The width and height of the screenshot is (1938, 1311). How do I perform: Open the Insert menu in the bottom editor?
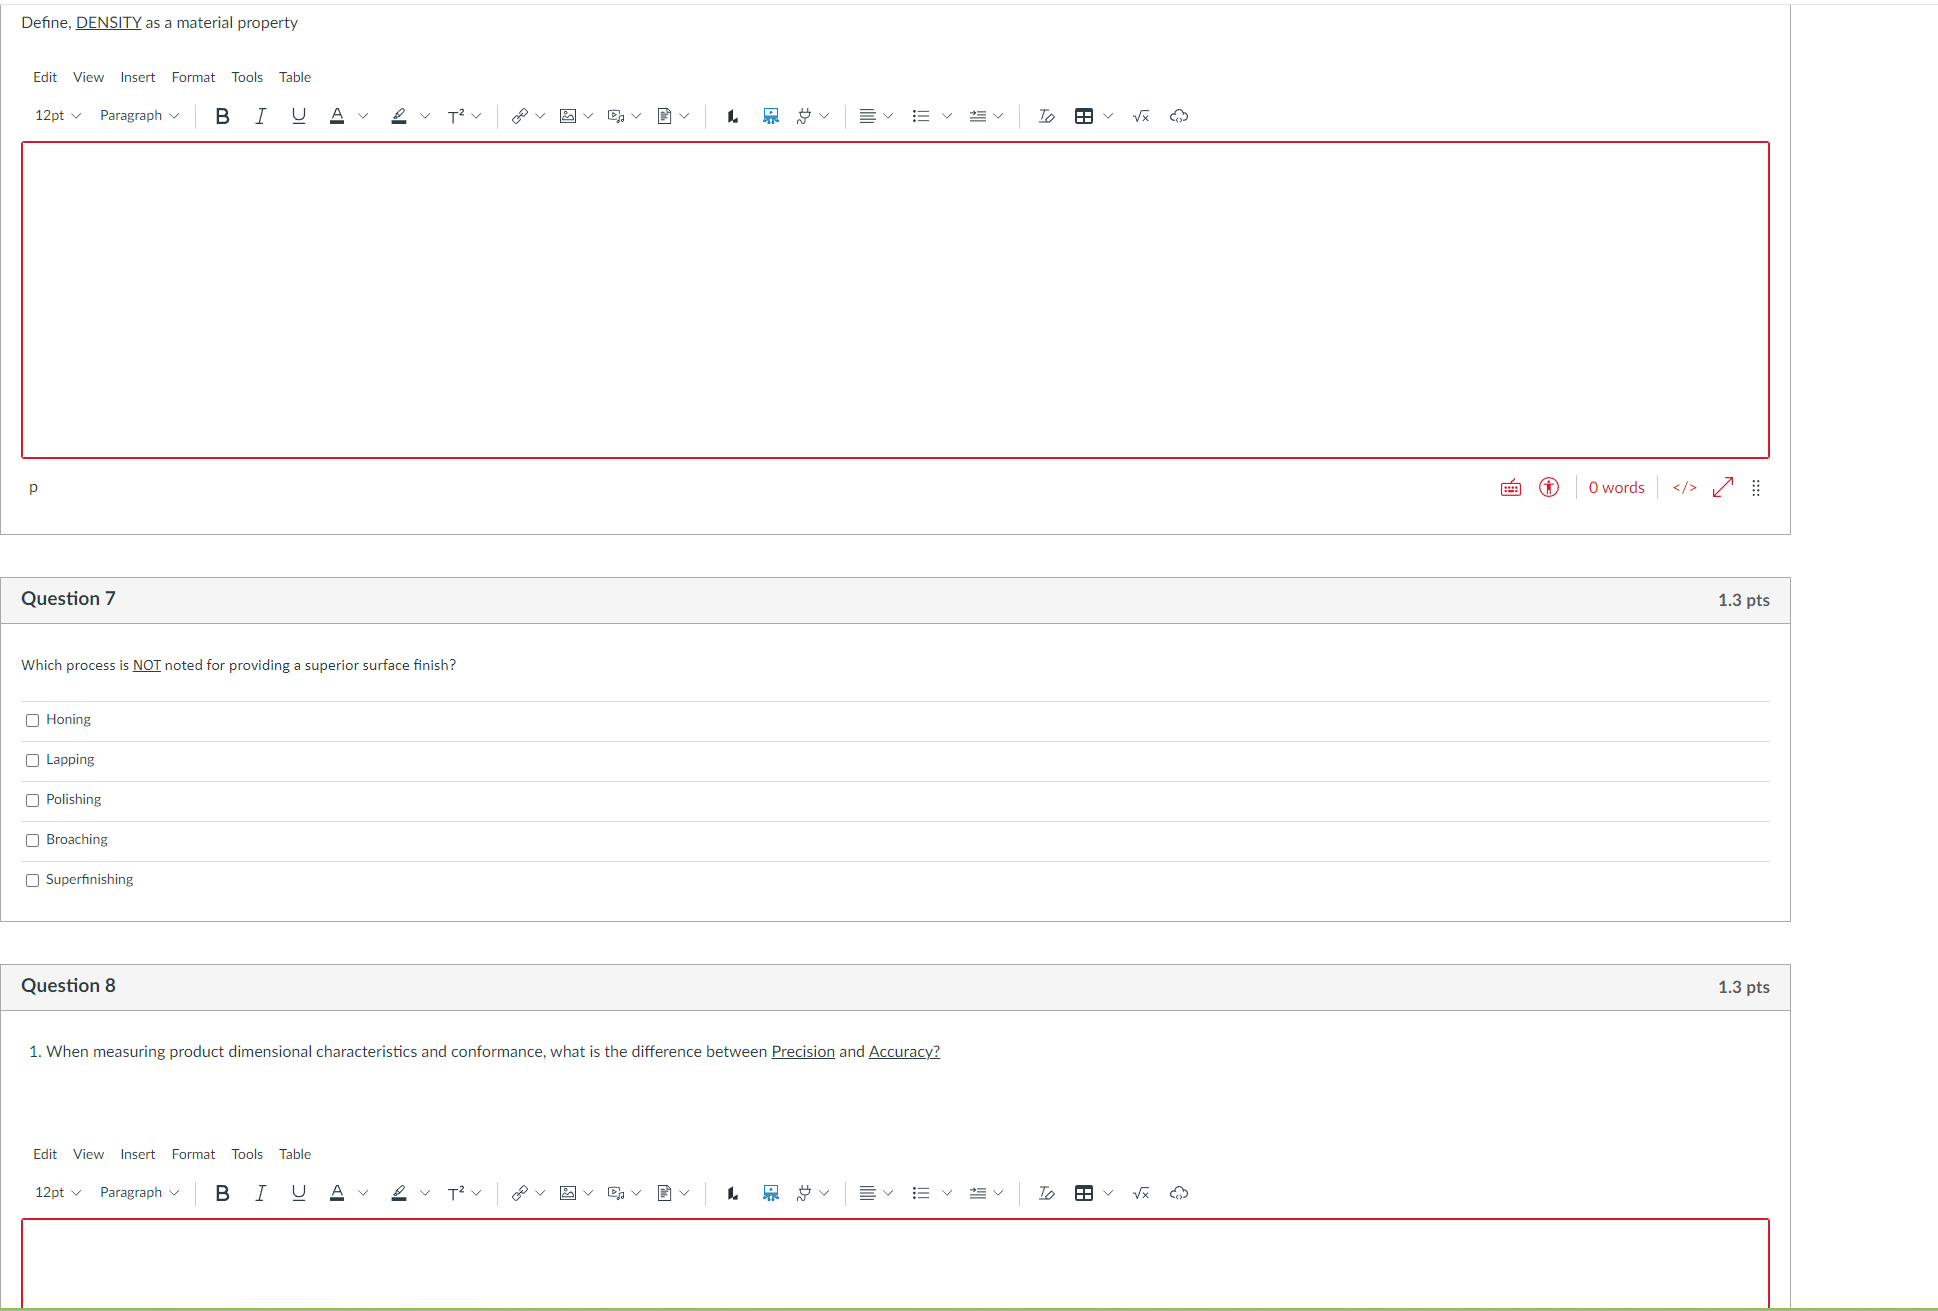(x=137, y=1154)
